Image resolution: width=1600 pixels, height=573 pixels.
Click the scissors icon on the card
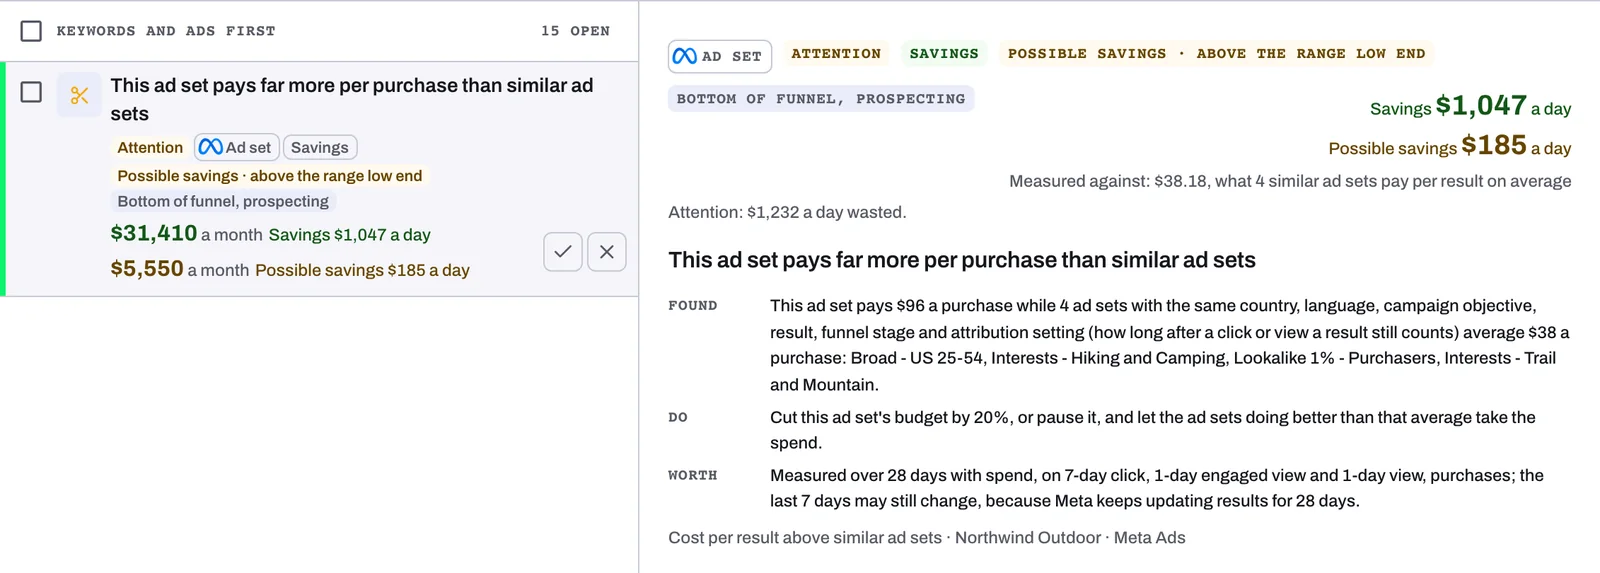[79, 95]
